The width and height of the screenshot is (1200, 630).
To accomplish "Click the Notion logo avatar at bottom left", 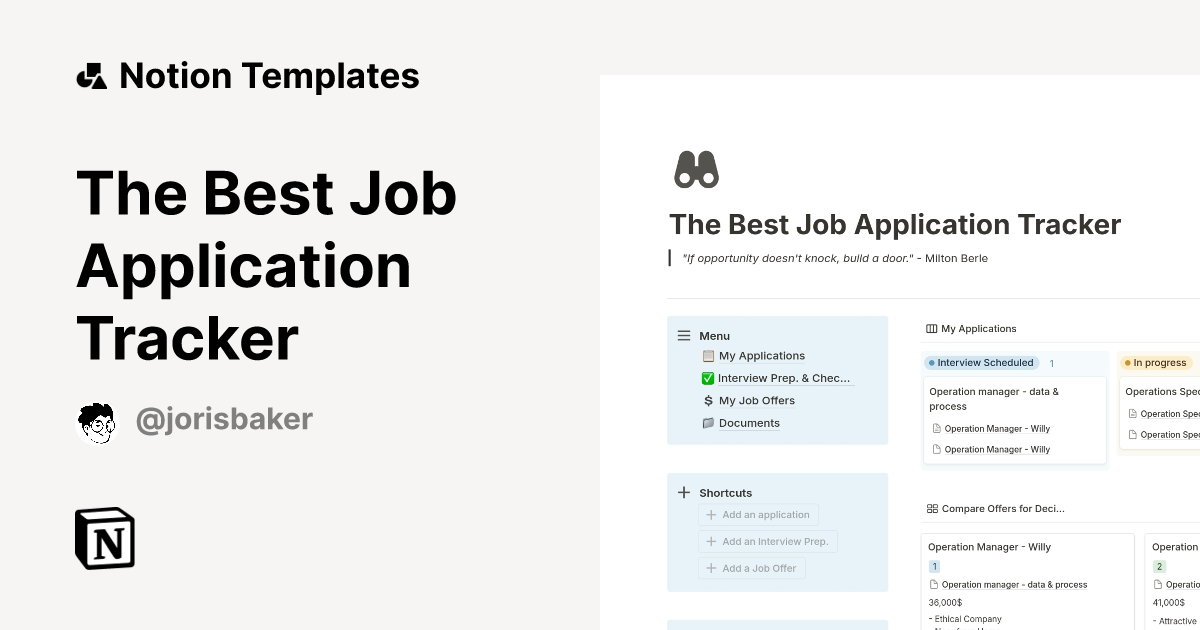I will click(x=104, y=538).
